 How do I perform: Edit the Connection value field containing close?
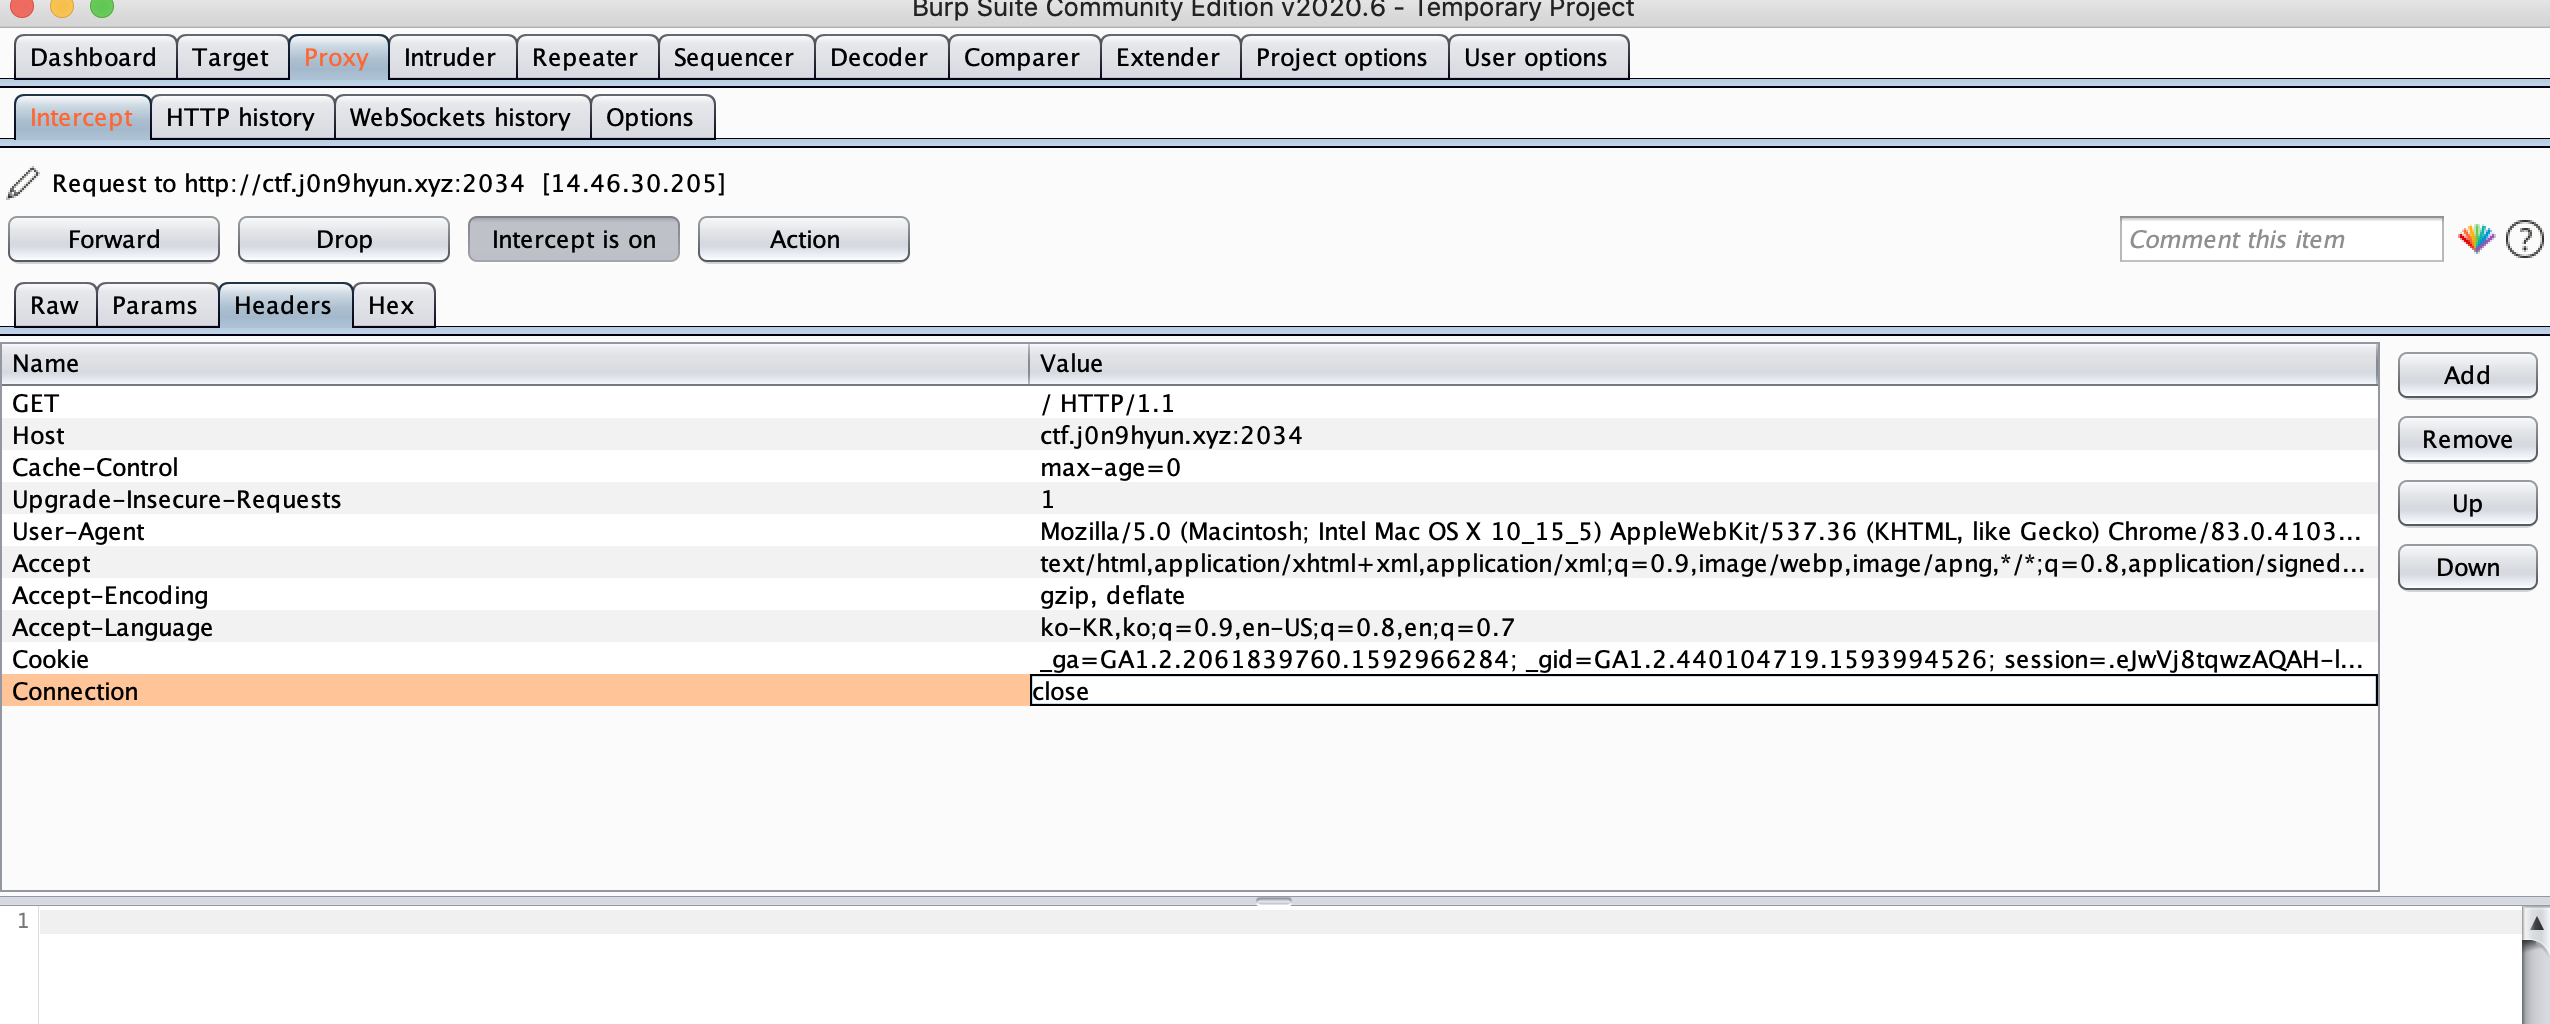[x=1703, y=691]
